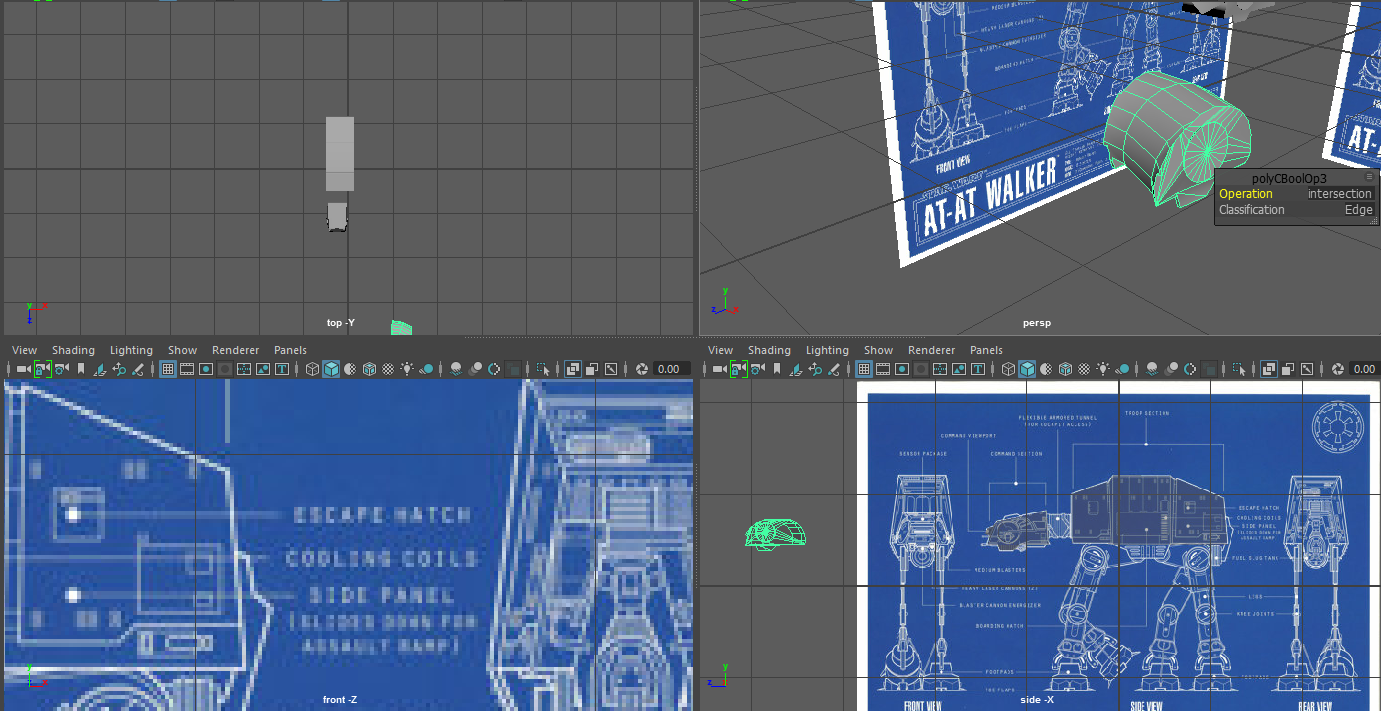Open the View menu of the front panel
Image resolution: width=1381 pixels, height=711 pixels.
click(x=24, y=350)
